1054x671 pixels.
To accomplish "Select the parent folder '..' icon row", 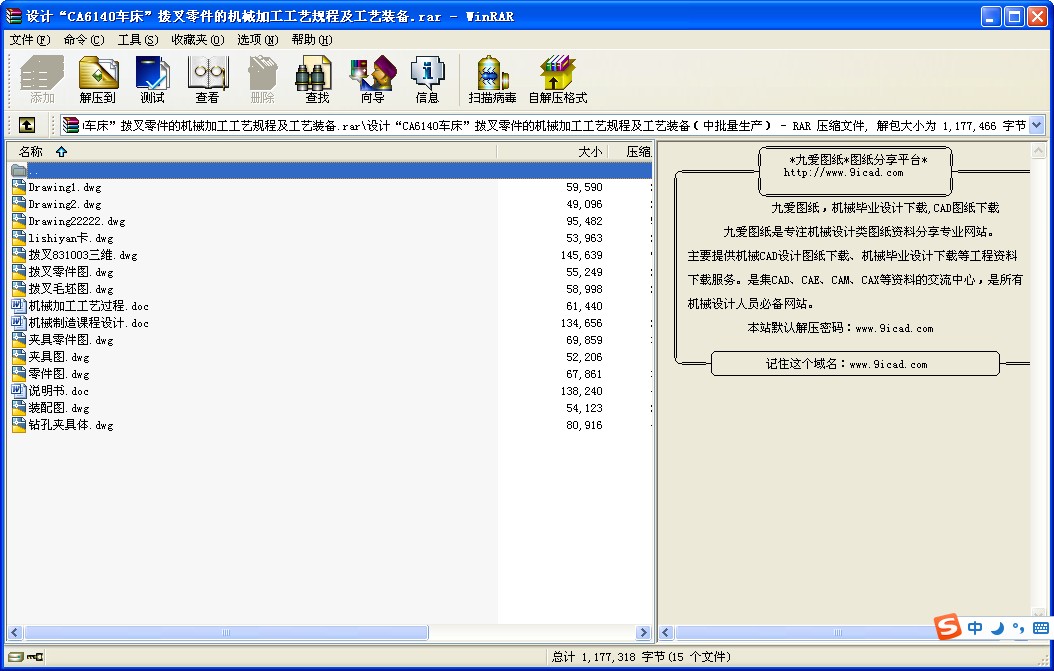I will coord(329,170).
